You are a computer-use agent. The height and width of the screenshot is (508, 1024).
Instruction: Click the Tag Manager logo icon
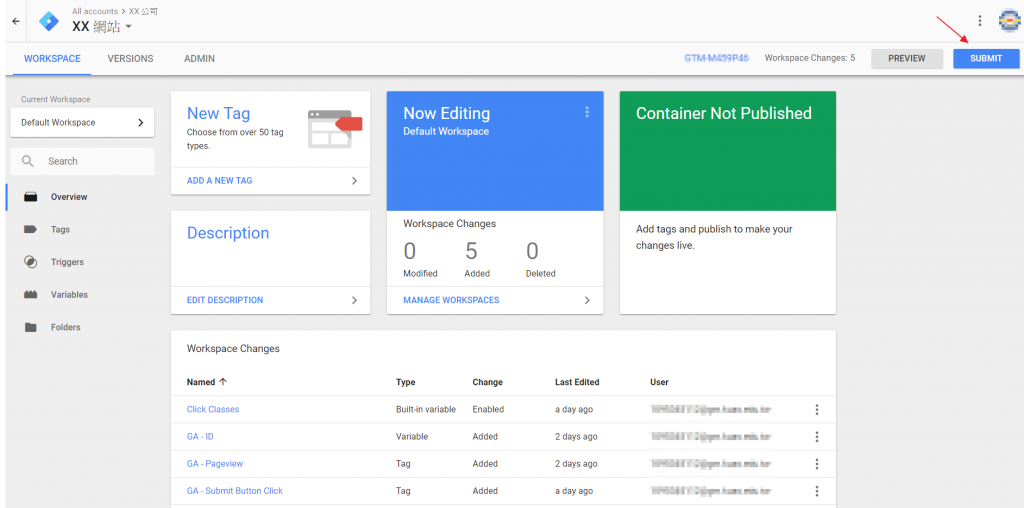tap(48, 21)
